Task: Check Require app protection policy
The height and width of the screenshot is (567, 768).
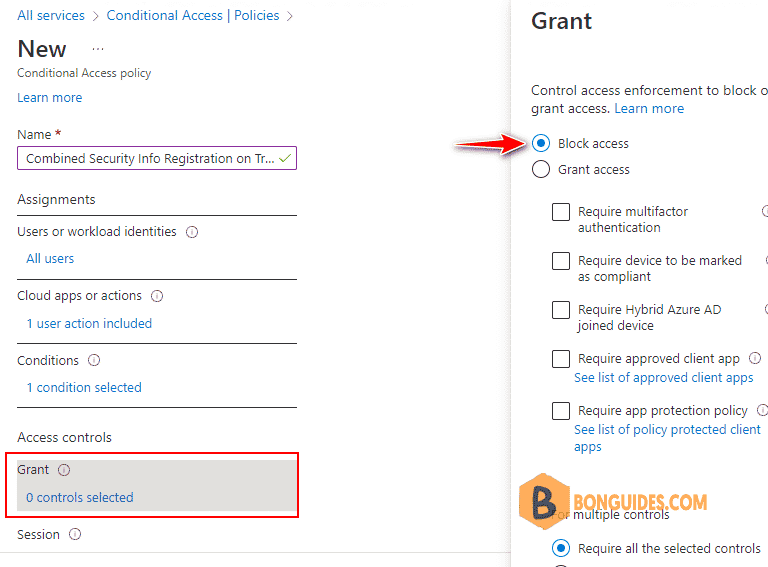Action: 561,411
